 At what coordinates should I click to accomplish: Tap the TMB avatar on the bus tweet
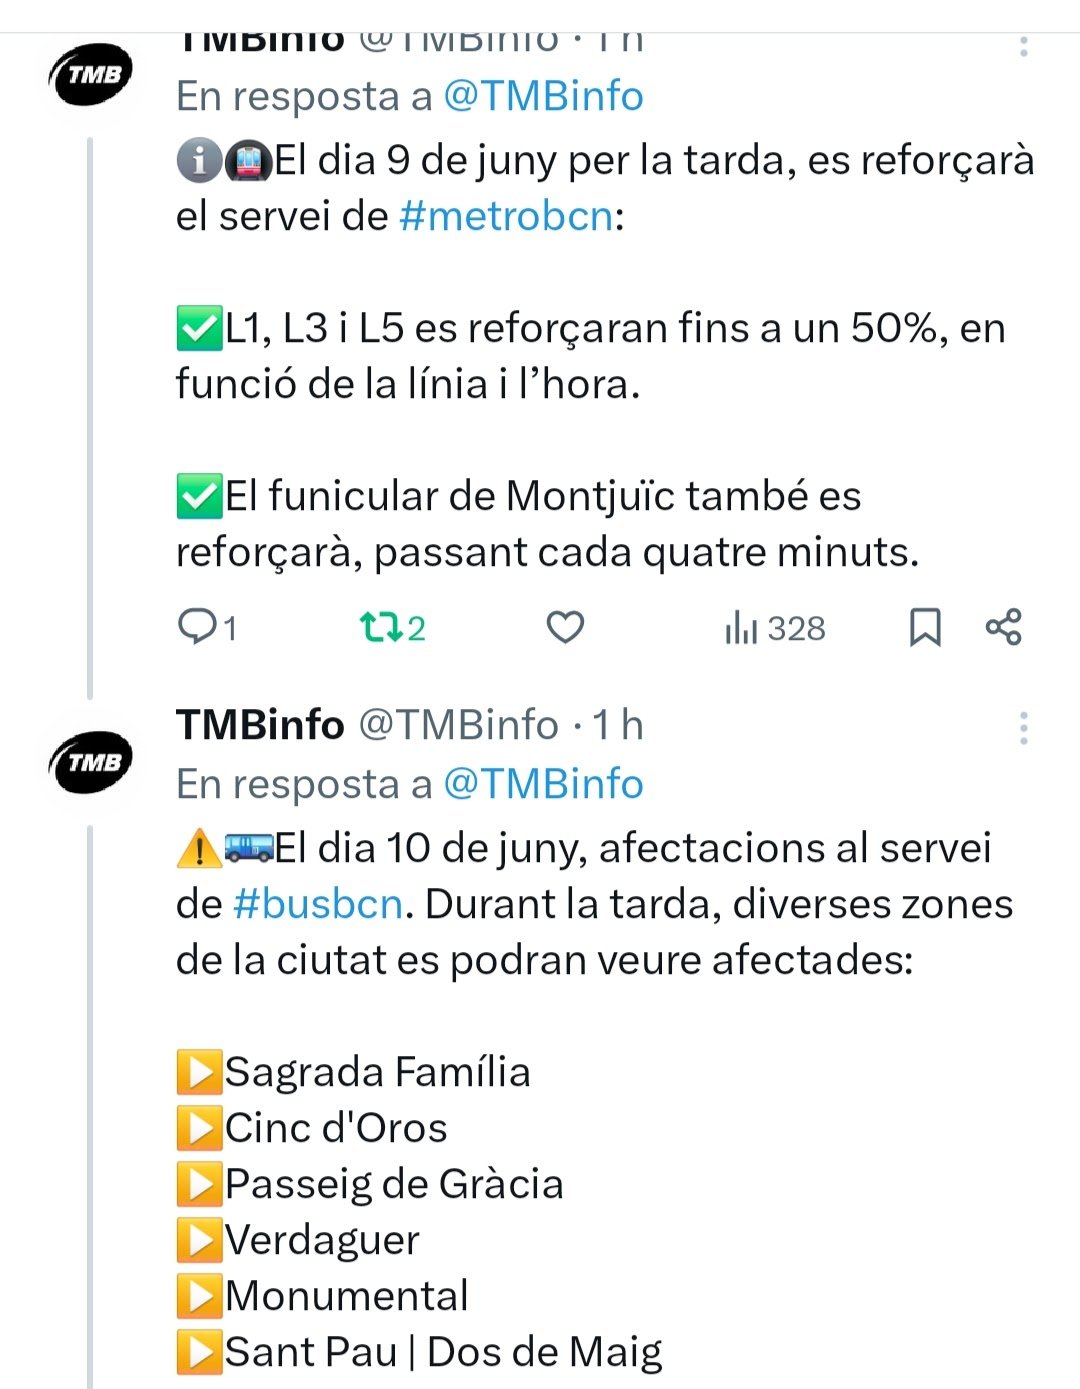click(92, 762)
